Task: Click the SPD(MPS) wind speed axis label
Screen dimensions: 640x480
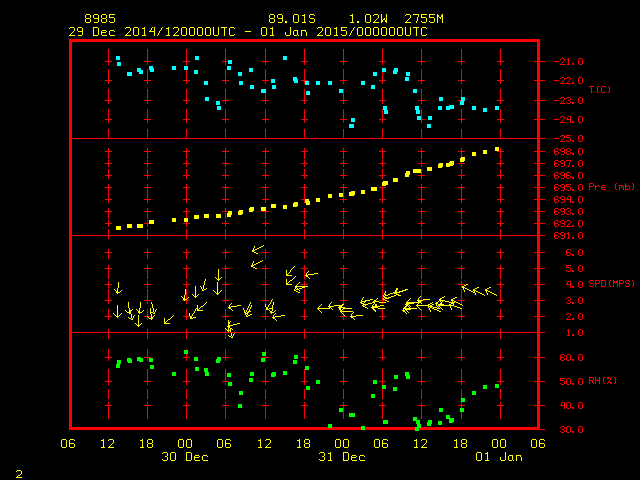Action: [x=611, y=284]
